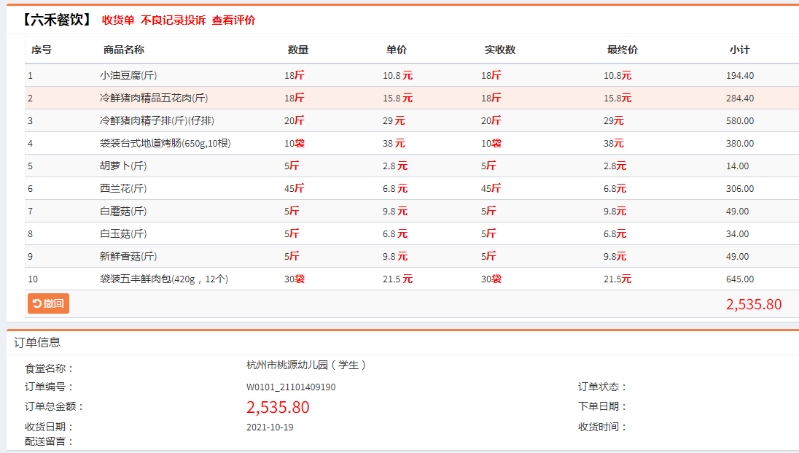Click the 实收数 column header
Viewport: 799px width, 453px height.
tap(500, 50)
